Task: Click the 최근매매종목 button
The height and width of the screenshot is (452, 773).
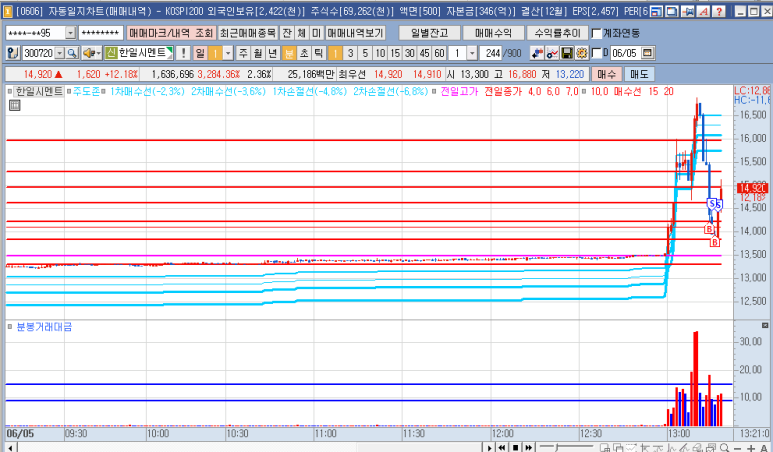Action: pyautogui.click(x=248, y=33)
